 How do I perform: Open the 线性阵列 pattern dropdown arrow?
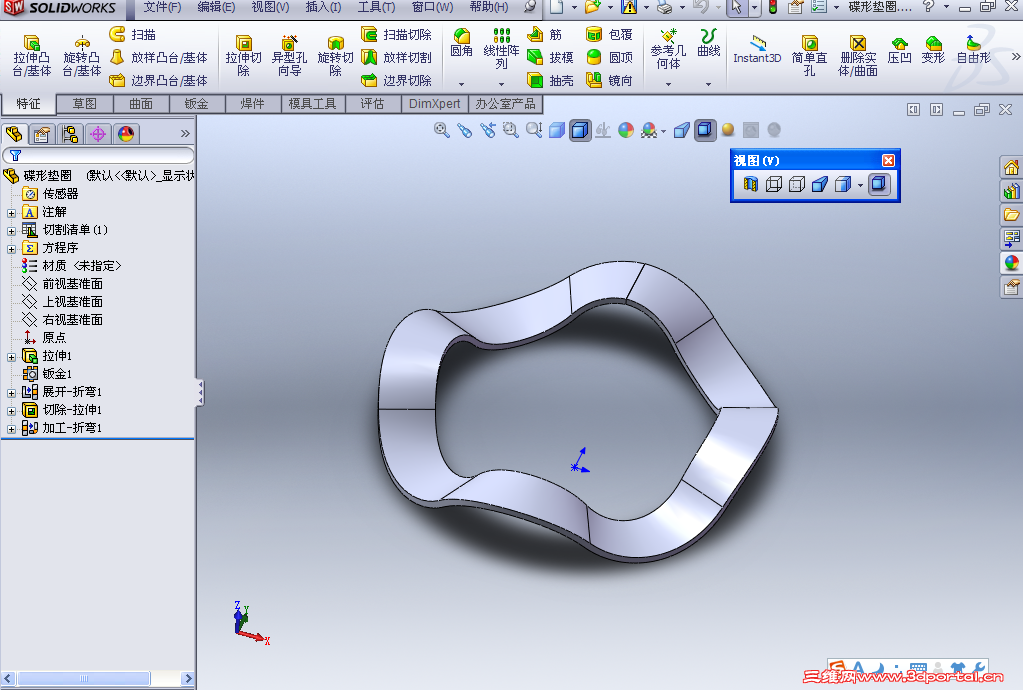coord(501,84)
